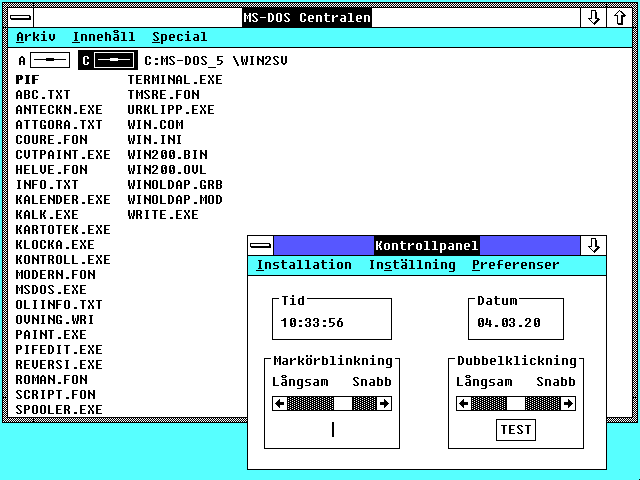This screenshot has width=640, height=480.
Task: Click the Dubbelklickning slider thumb
Action: [x=516, y=404]
